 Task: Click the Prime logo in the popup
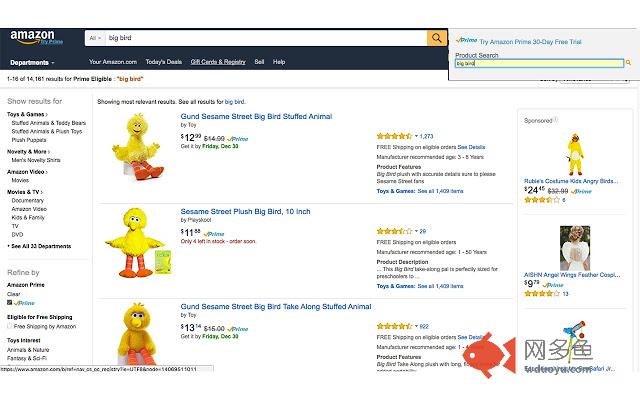[466, 41]
